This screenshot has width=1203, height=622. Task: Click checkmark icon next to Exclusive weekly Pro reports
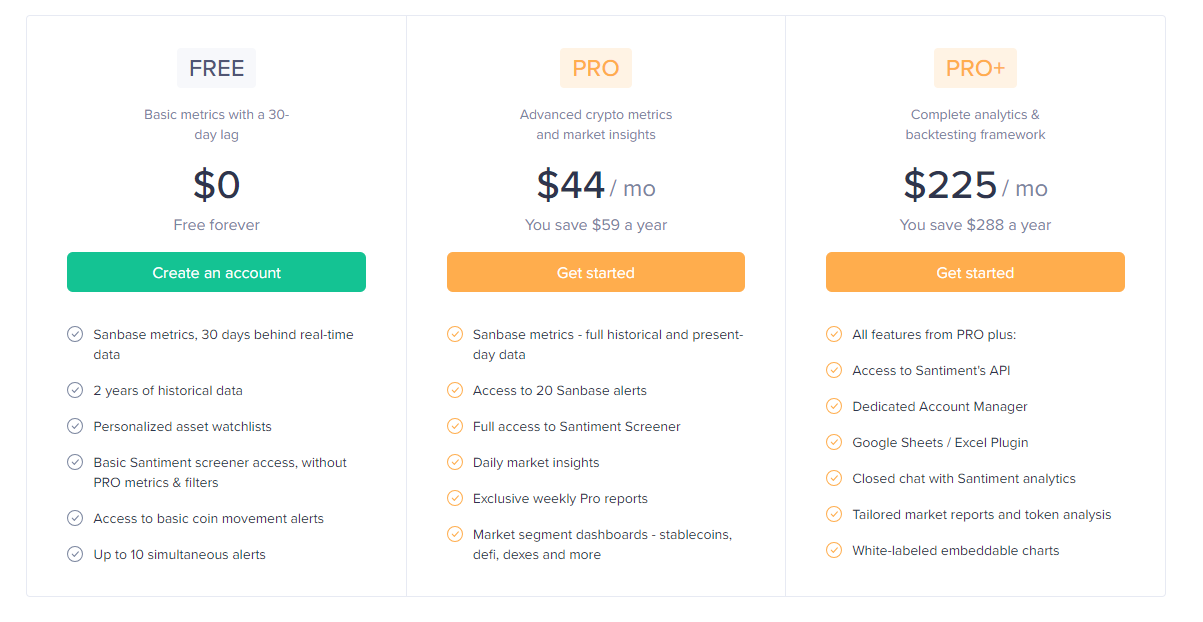tap(455, 498)
